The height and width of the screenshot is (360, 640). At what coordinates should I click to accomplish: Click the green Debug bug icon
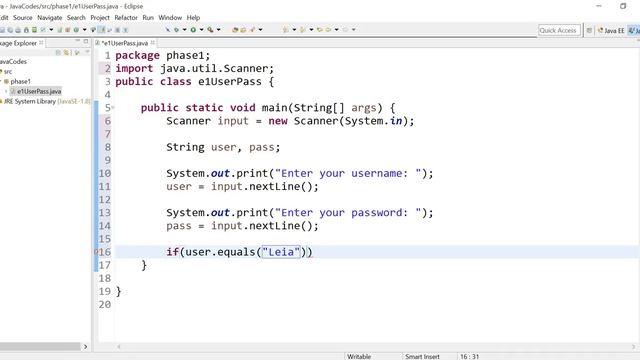pyautogui.click(x=176, y=30)
